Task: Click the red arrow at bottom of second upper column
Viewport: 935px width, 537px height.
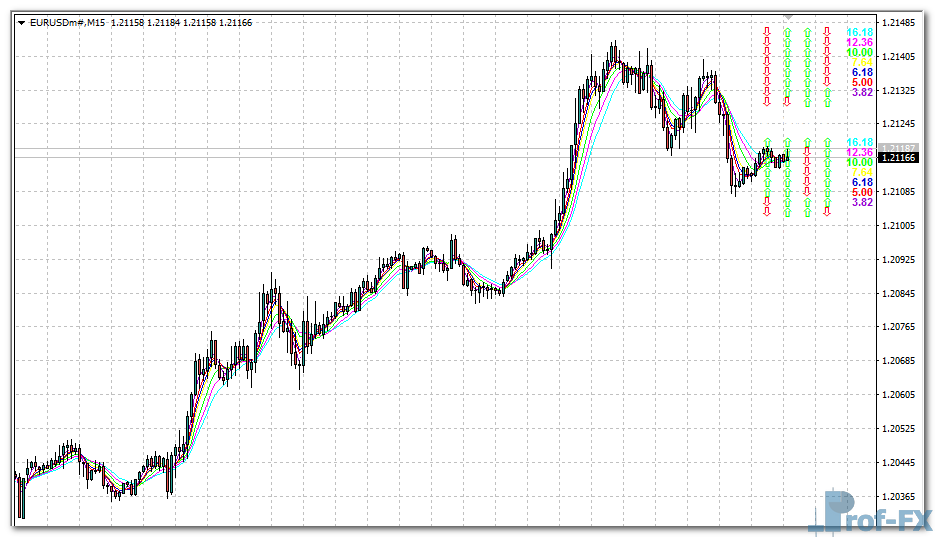Action: coord(787,100)
